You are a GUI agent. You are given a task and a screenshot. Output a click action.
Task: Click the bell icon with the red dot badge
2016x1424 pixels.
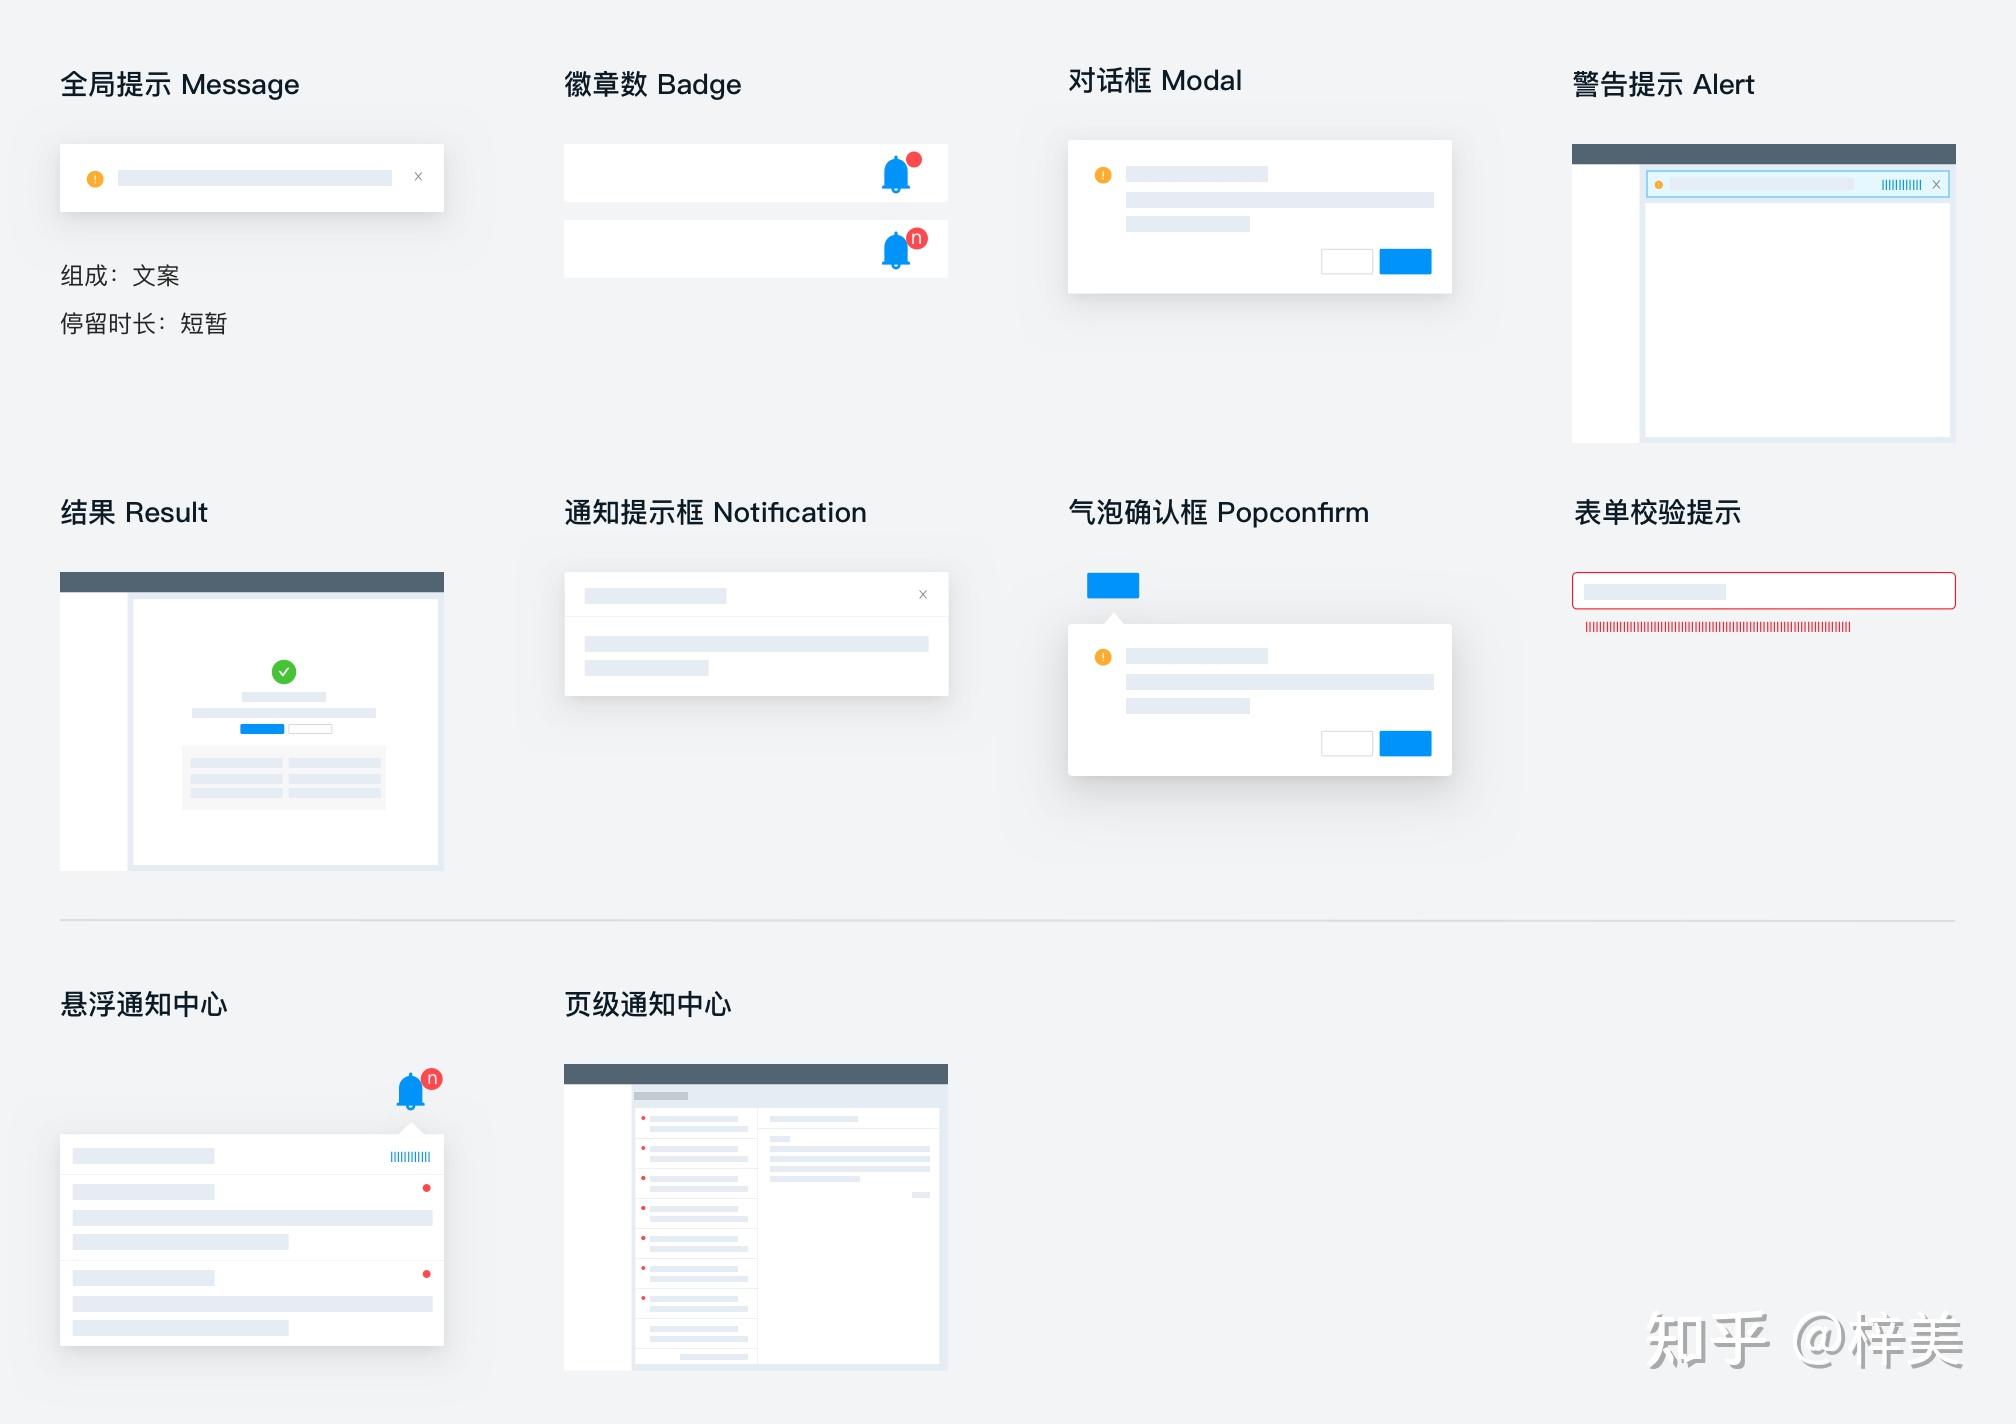pyautogui.click(x=896, y=175)
